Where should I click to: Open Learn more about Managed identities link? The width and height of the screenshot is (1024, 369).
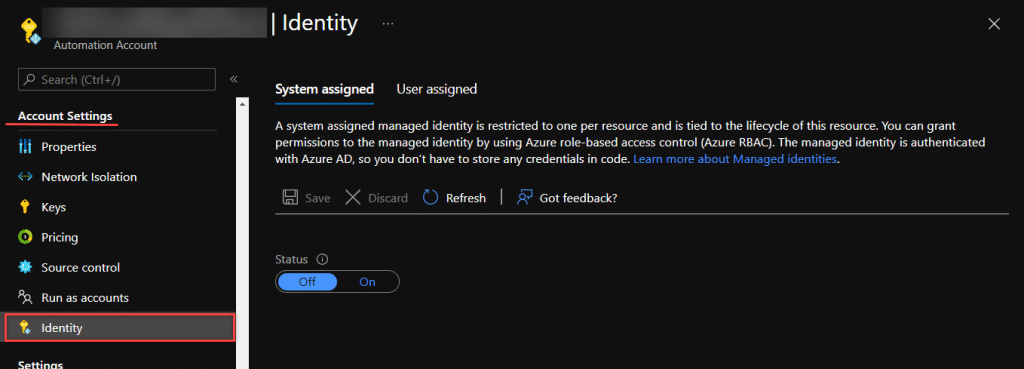click(x=735, y=159)
